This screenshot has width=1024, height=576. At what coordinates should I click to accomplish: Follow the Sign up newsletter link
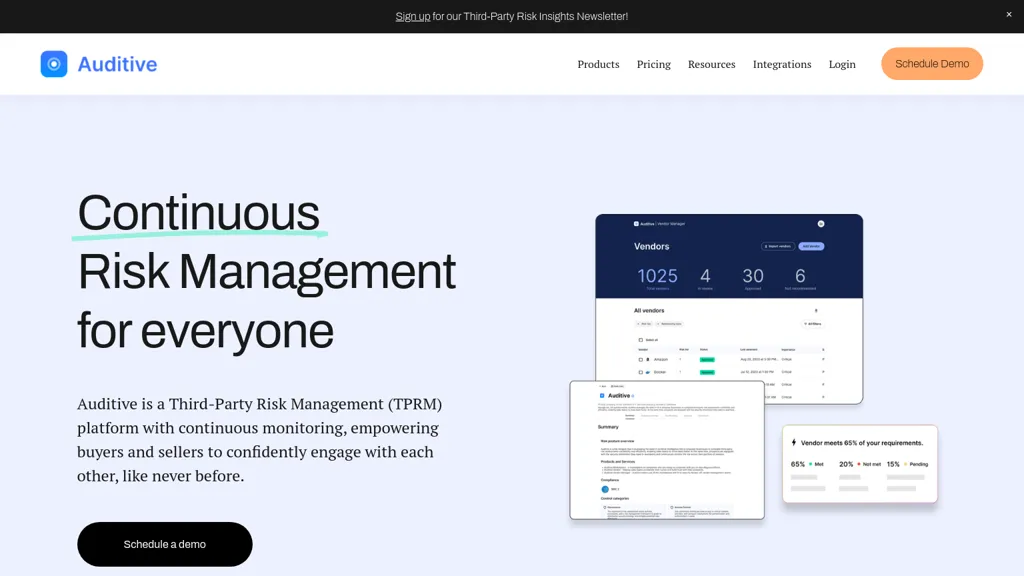pos(412,16)
